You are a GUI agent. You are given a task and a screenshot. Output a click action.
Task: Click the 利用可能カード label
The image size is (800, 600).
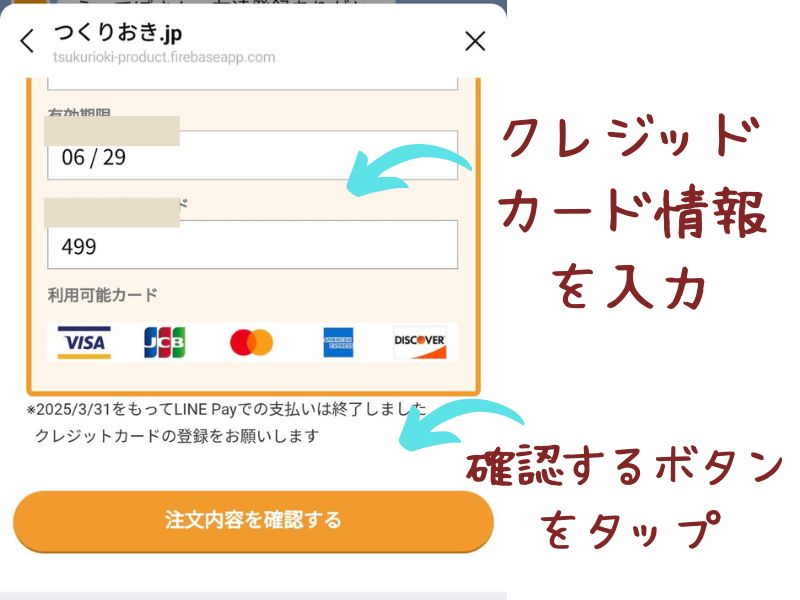[103, 295]
